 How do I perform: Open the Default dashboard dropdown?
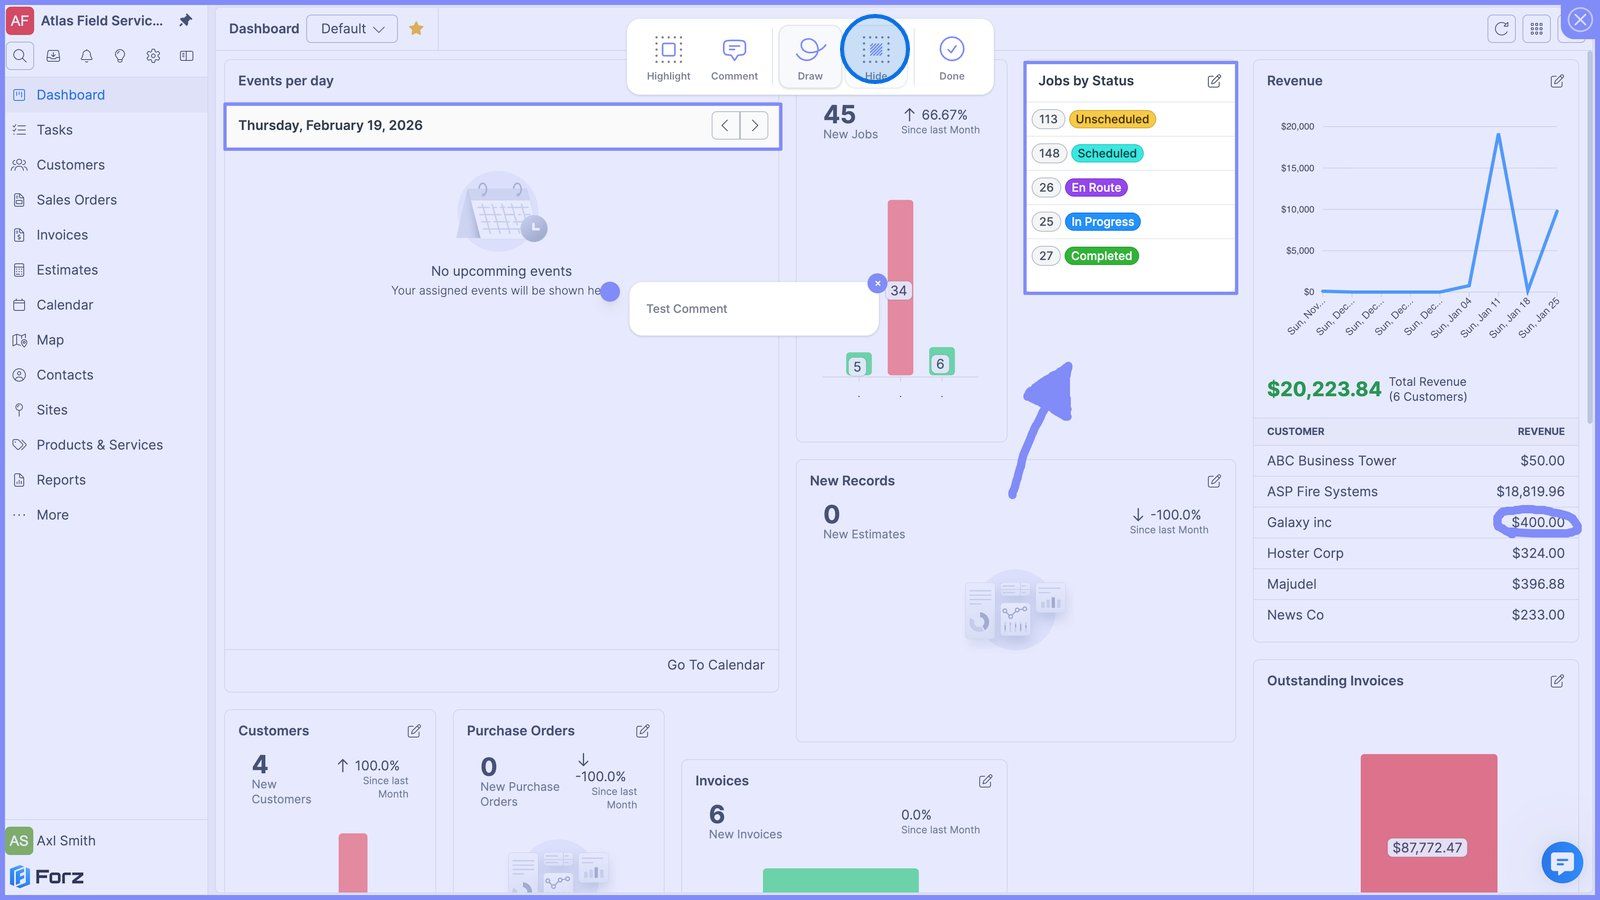(x=352, y=29)
